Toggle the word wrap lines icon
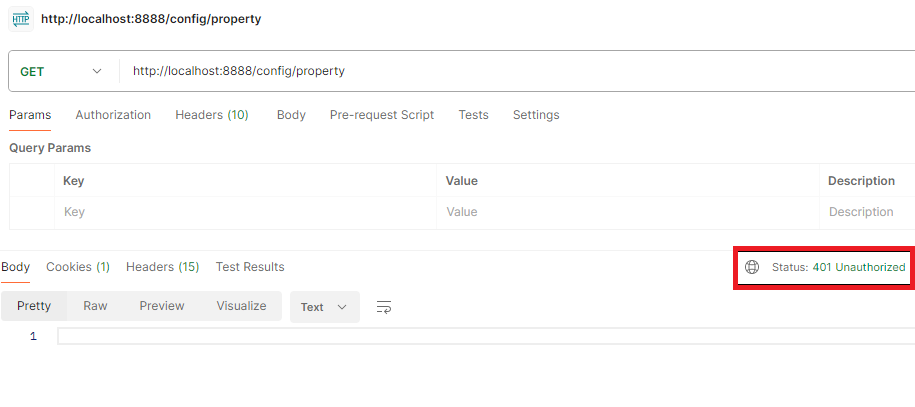Viewport: 915px width, 407px height. pos(383,307)
